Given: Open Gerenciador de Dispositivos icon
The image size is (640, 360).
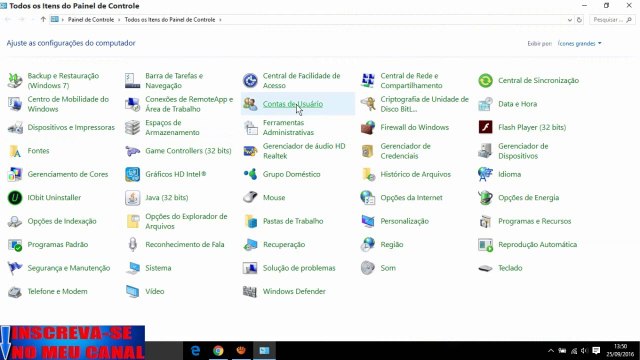Looking at the screenshot, I should (x=485, y=151).
